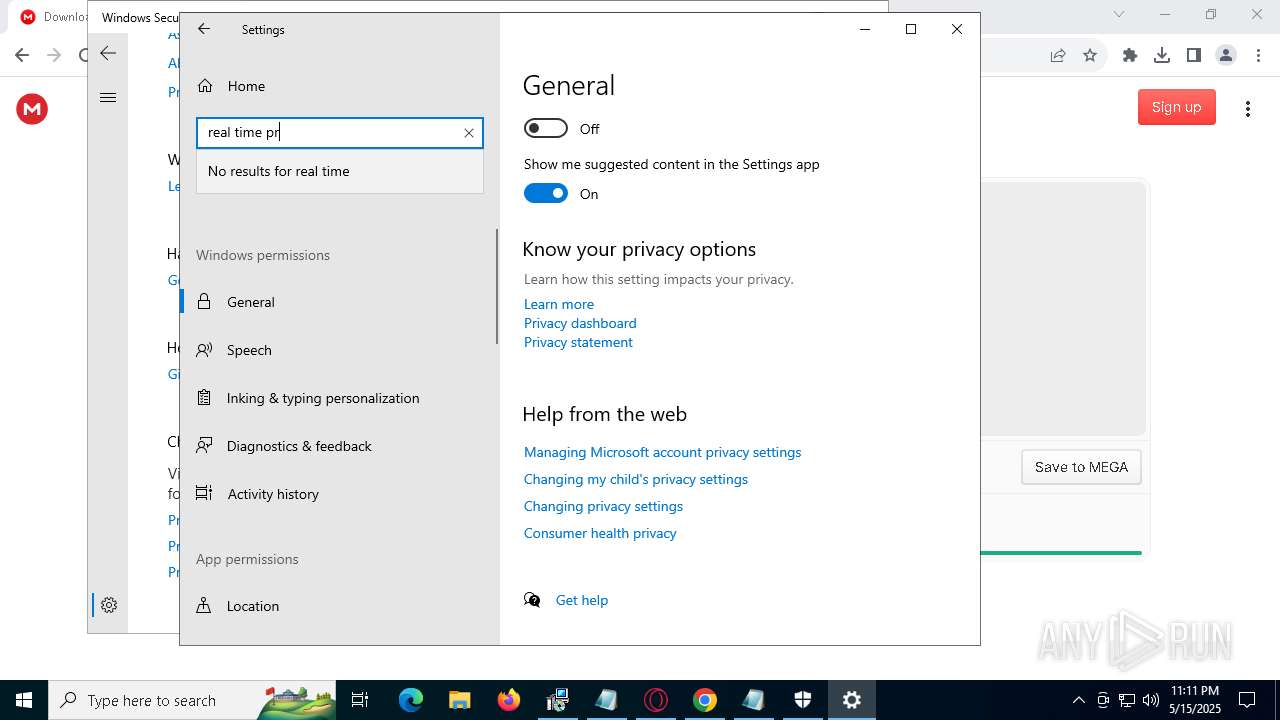The width and height of the screenshot is (1280, 720).
Task: Click the lock icon beside General
Action: click(204, 302)
